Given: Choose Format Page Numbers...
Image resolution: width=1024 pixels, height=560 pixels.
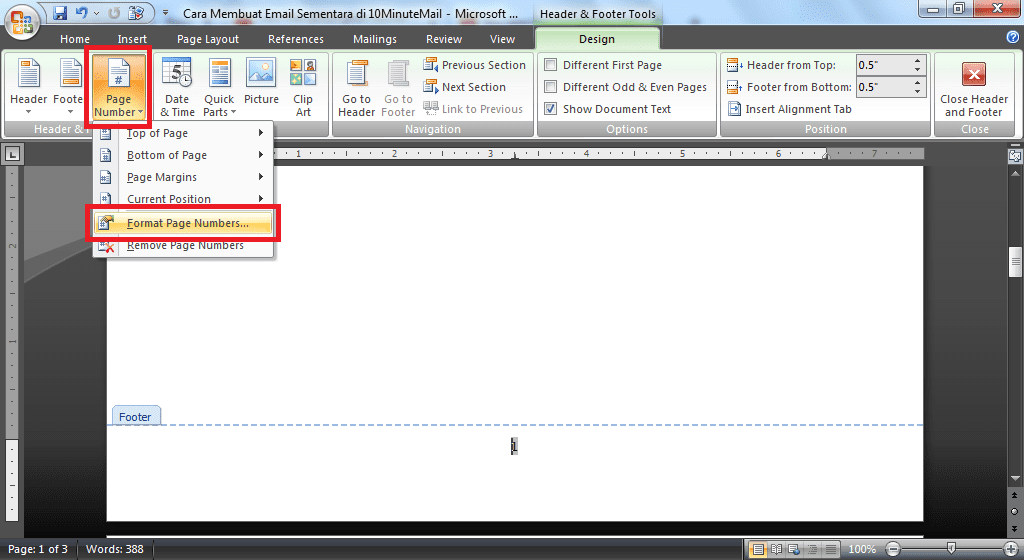Looking at the screenshot, I should [183, 223].
